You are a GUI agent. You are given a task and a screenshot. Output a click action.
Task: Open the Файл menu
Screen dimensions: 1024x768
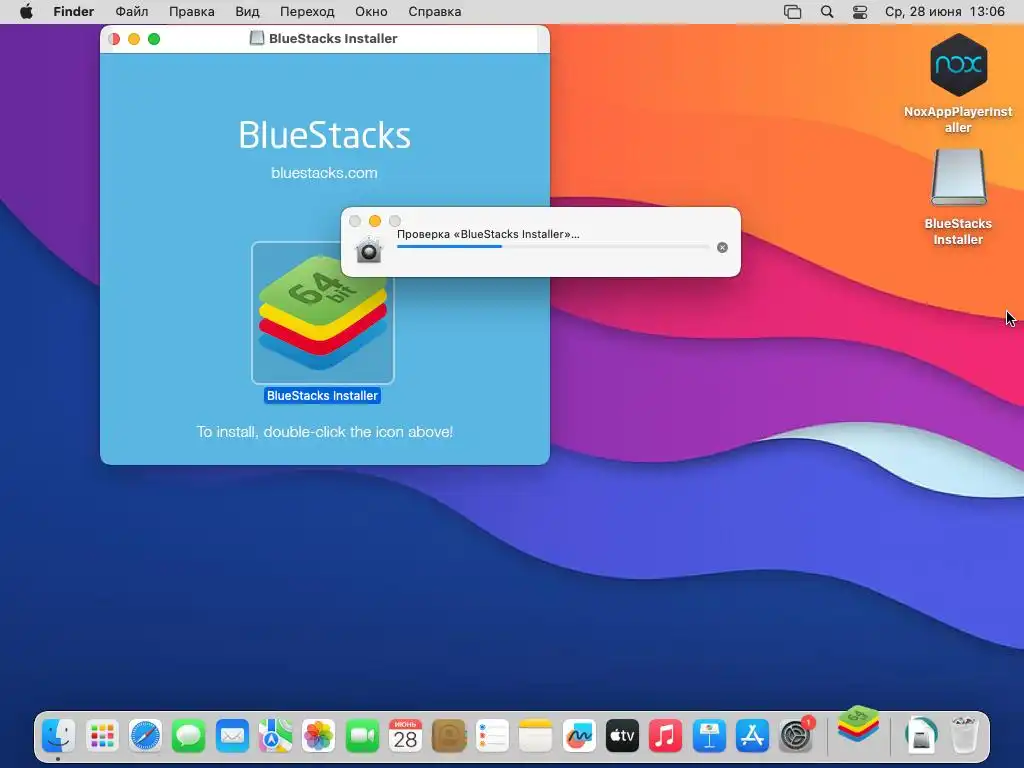(132, 12)
